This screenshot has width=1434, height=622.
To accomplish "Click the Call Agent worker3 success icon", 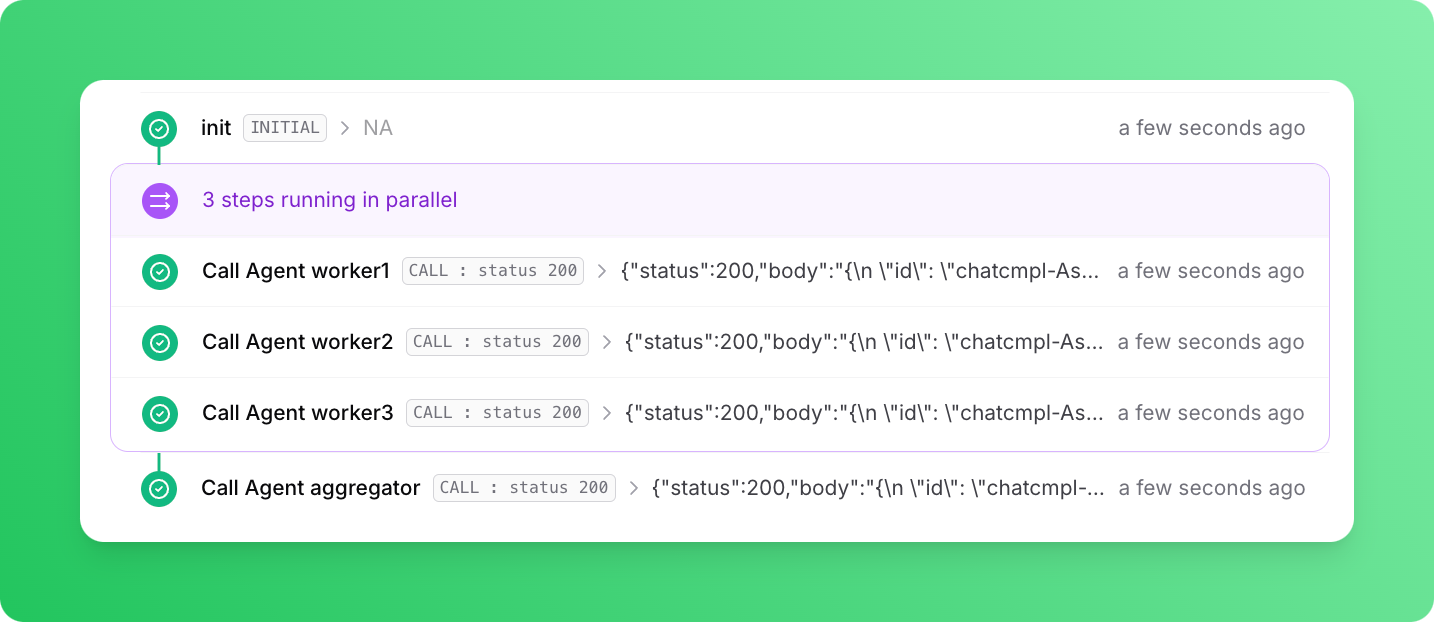I will tap(159, 413).
